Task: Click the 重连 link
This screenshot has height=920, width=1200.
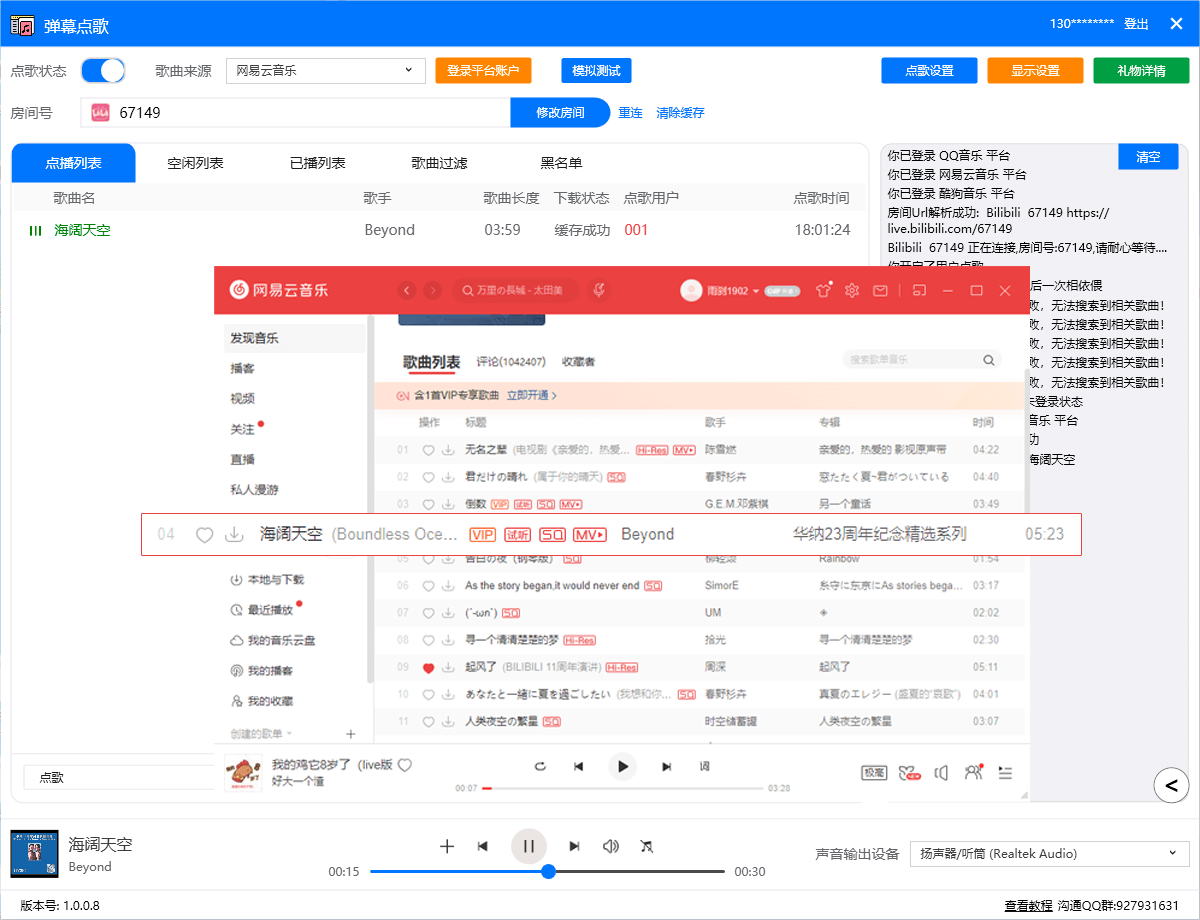Action: (630, 113)
